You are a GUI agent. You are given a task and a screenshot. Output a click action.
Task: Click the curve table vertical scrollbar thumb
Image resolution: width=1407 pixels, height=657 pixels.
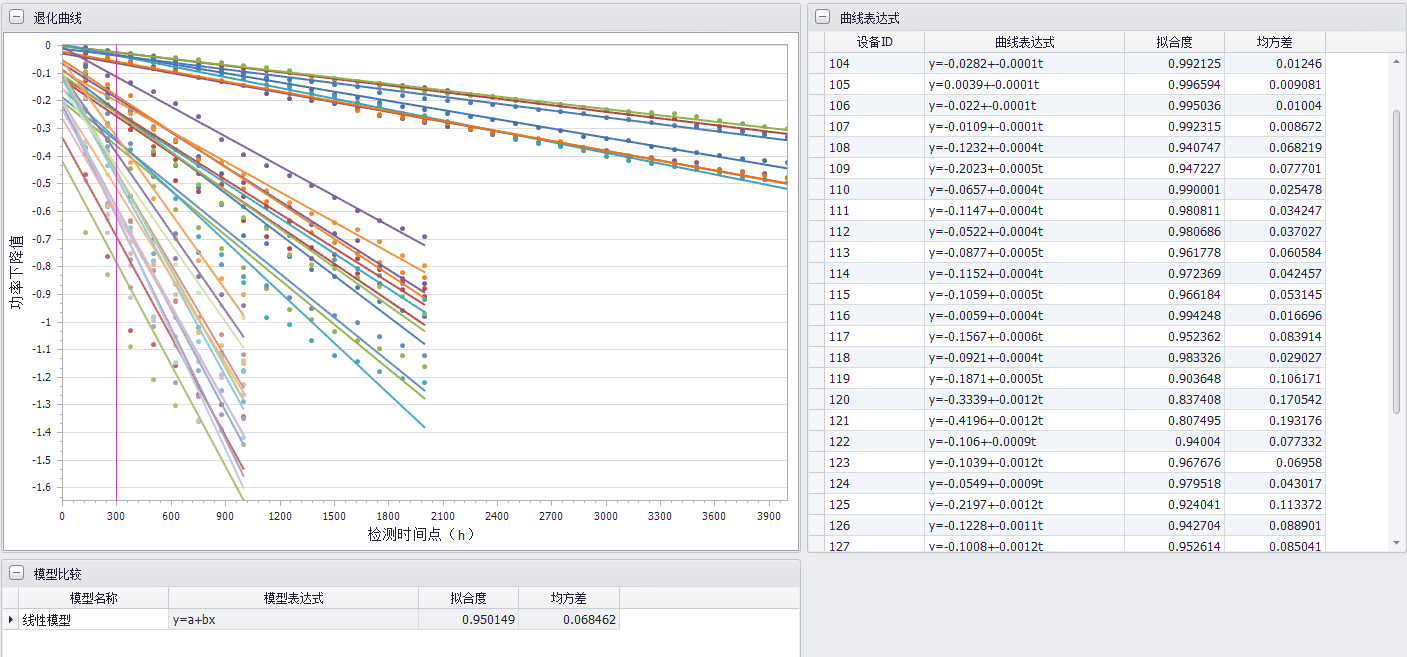coord(1397,260)
